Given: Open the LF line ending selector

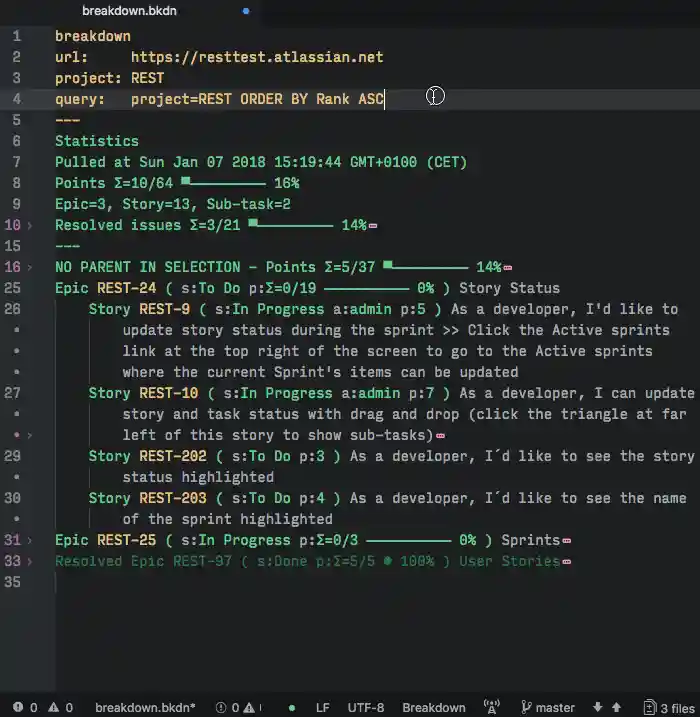Looking at the screenshot, I should coord(322,708).
